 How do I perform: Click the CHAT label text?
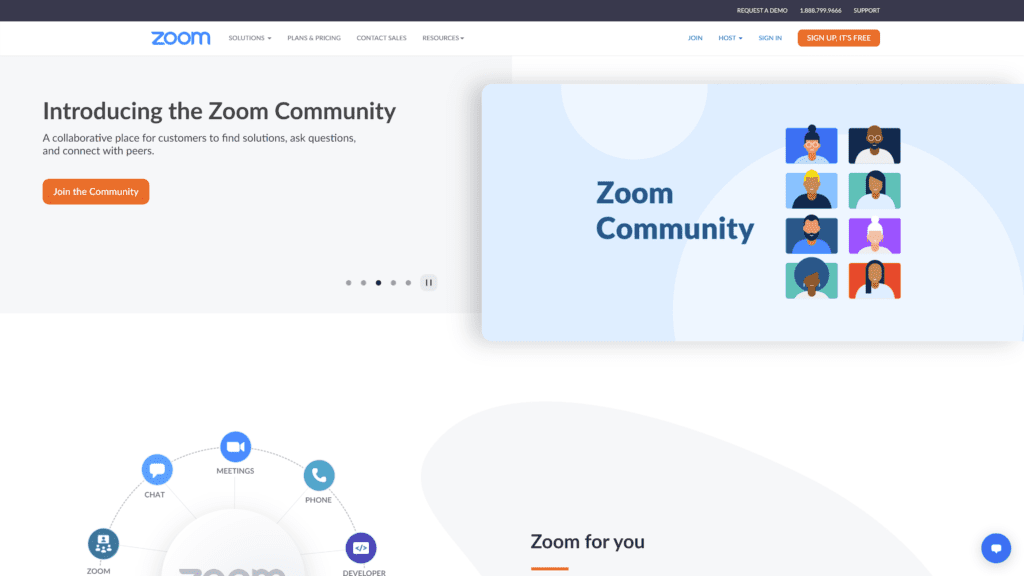[155, 495]
